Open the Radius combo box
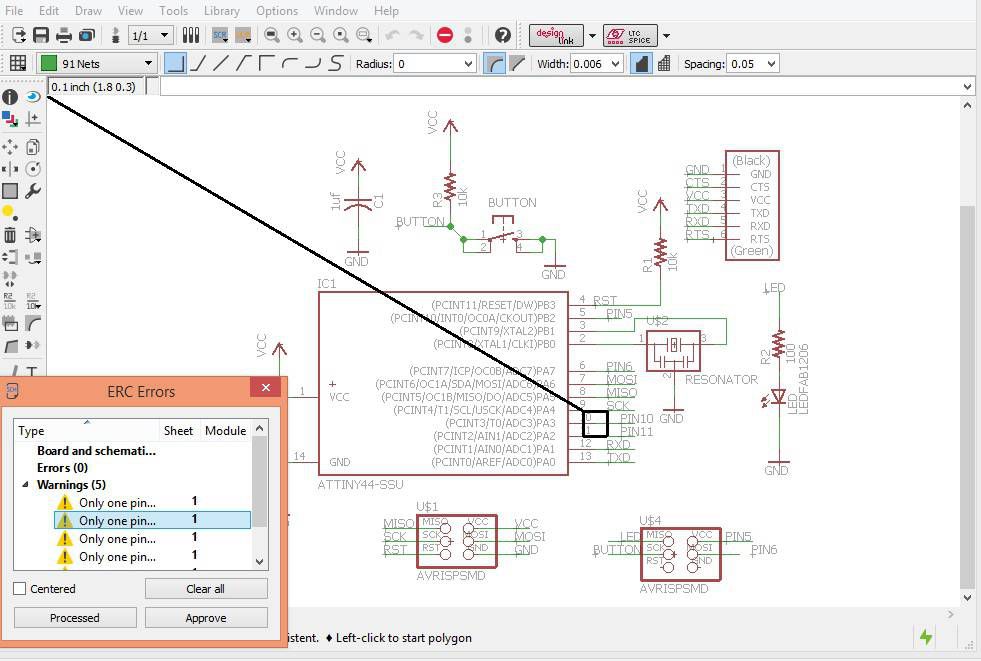Image resolution: width=981 pixels, height=661 pixels. (x=434, y=63)
